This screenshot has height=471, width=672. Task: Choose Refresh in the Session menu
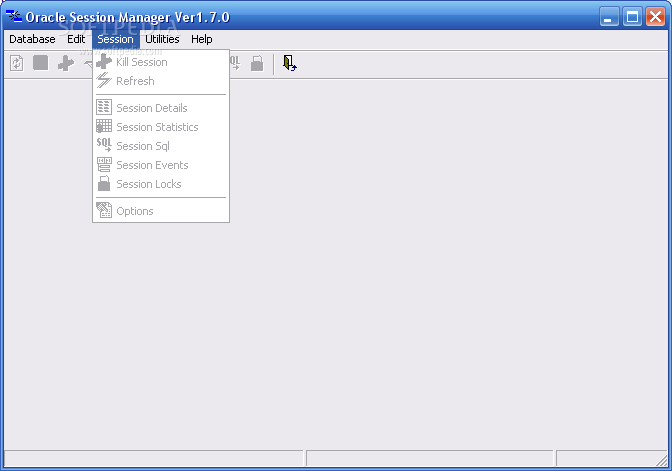pos(161,81)
